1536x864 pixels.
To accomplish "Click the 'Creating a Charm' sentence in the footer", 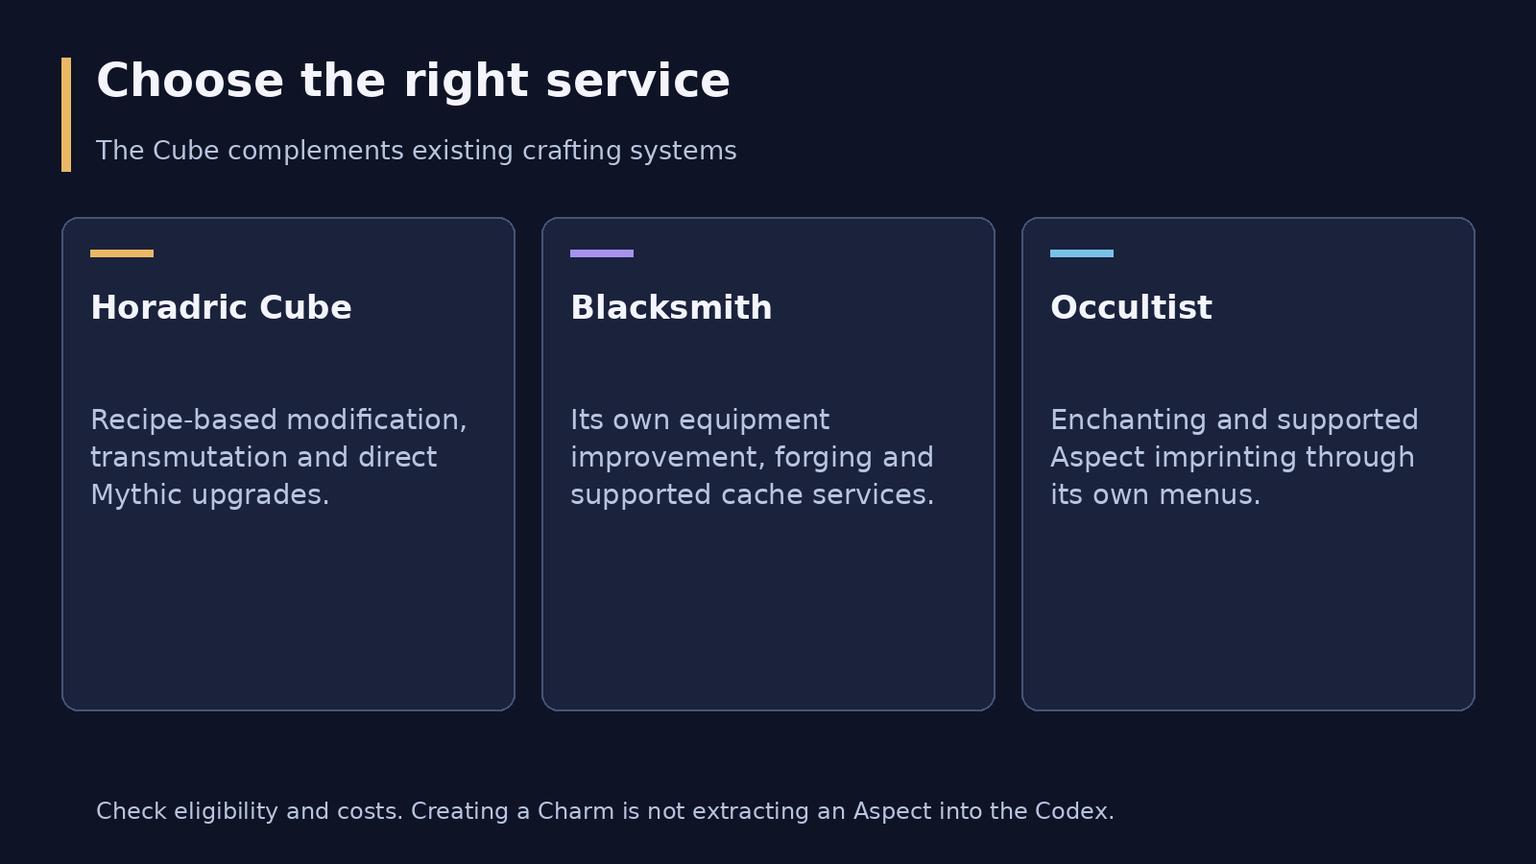I will (x=762, y=811).
